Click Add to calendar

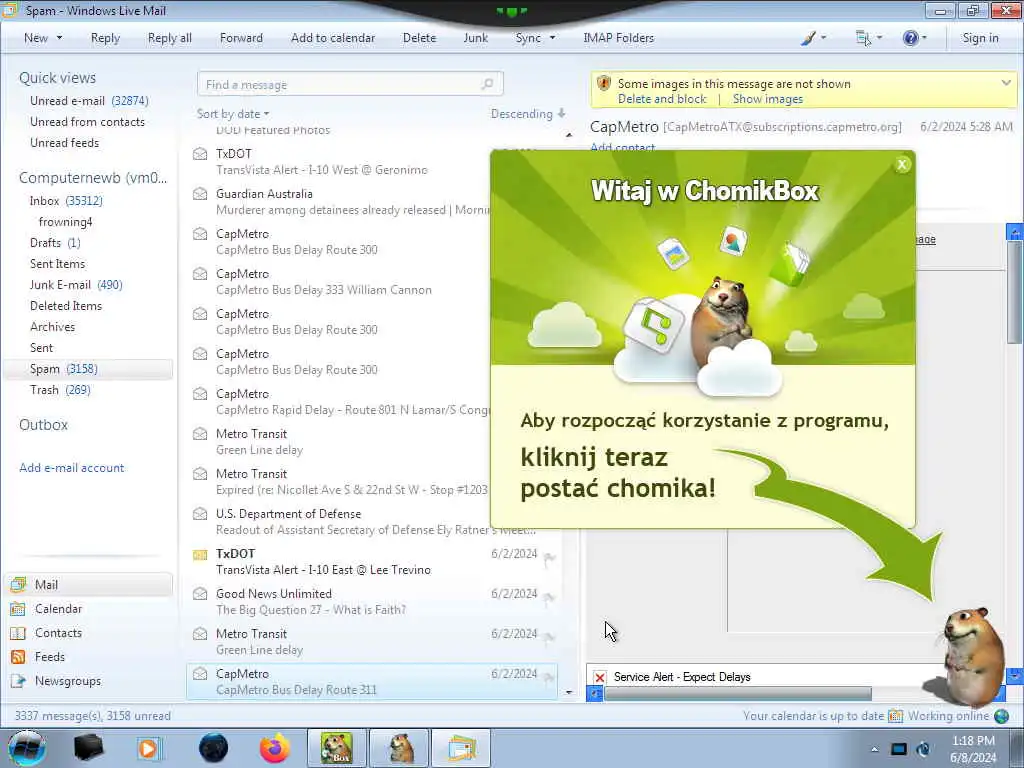tap(333, 38)
